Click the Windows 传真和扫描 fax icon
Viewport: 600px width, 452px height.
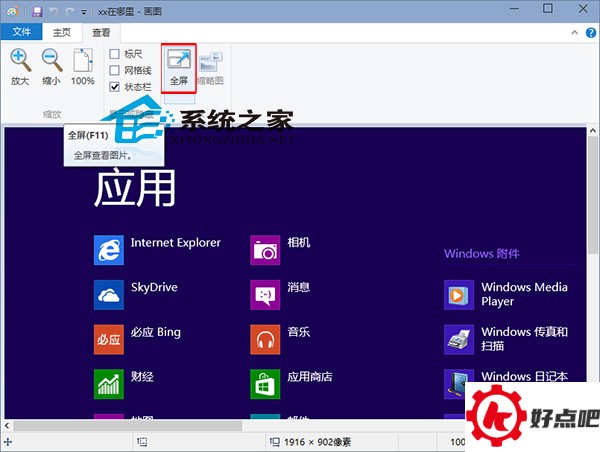pyautogui.click(x=459, y=339)
